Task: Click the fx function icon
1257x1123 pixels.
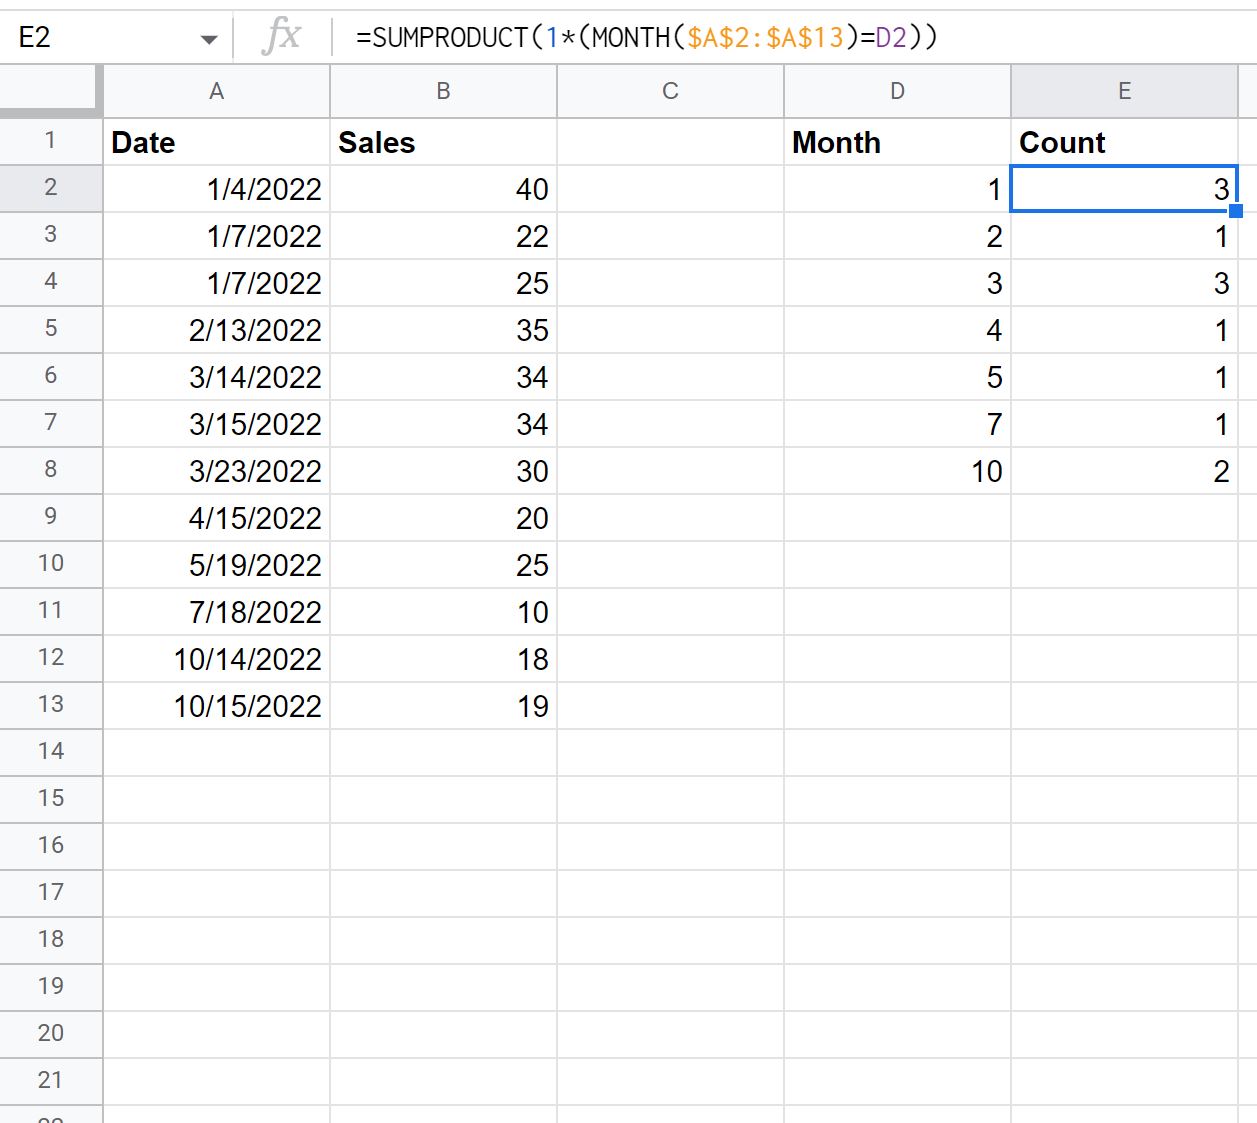Action: pyautogui.click(x=281, y=35)
